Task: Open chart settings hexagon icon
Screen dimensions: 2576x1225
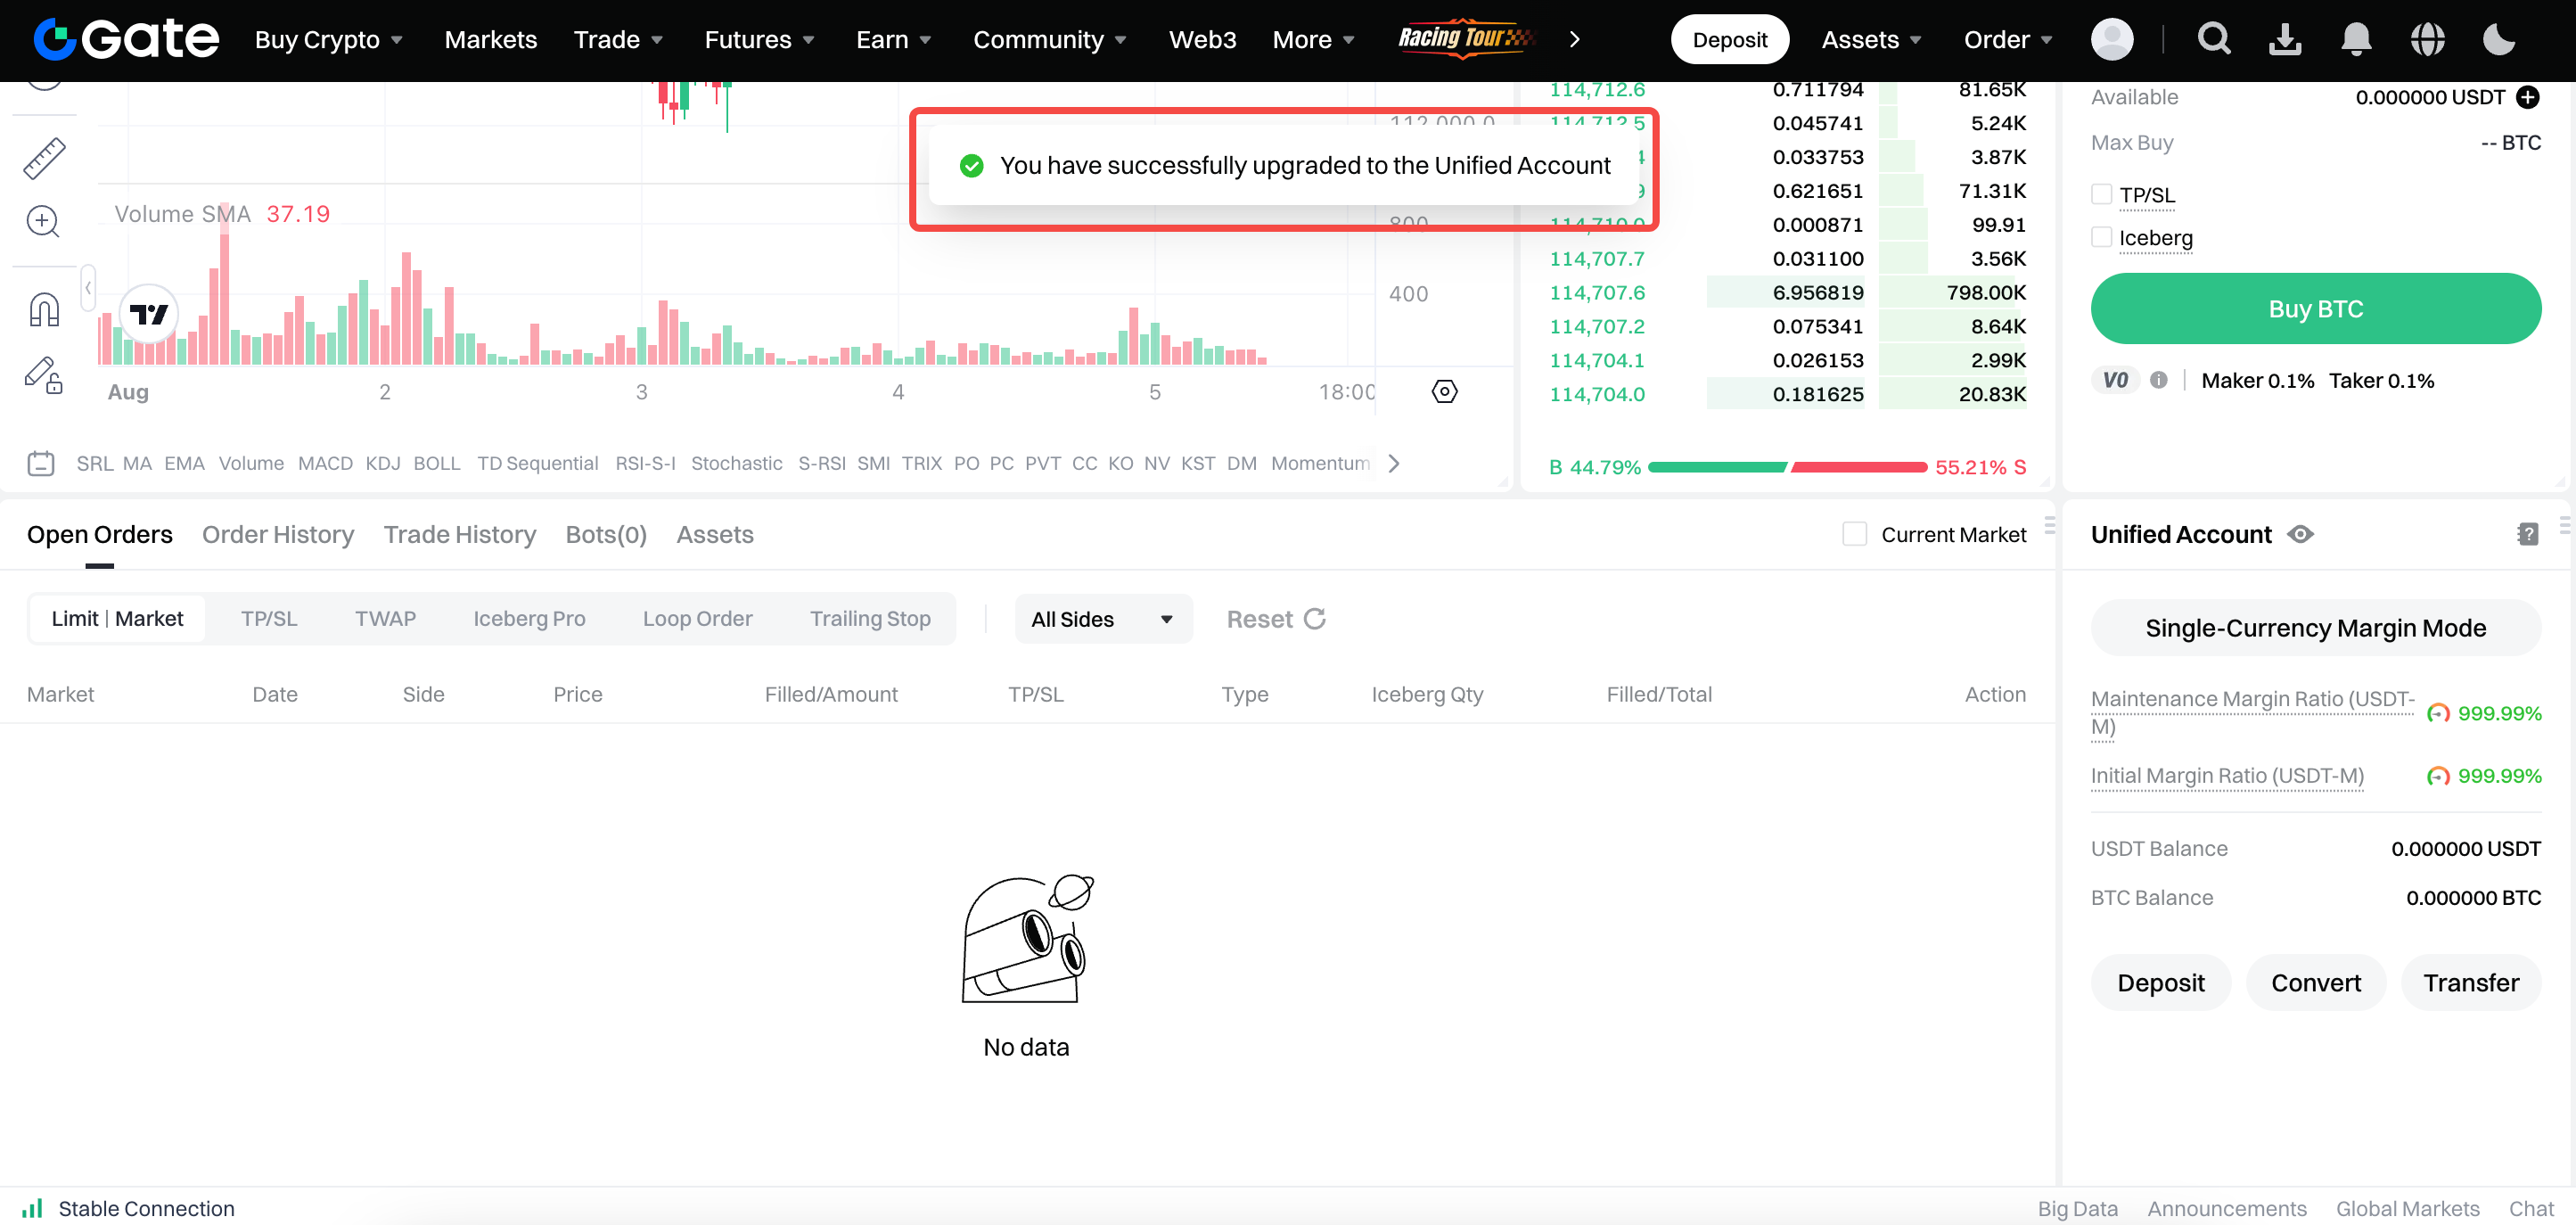Action: click(x=1444, y=392)
